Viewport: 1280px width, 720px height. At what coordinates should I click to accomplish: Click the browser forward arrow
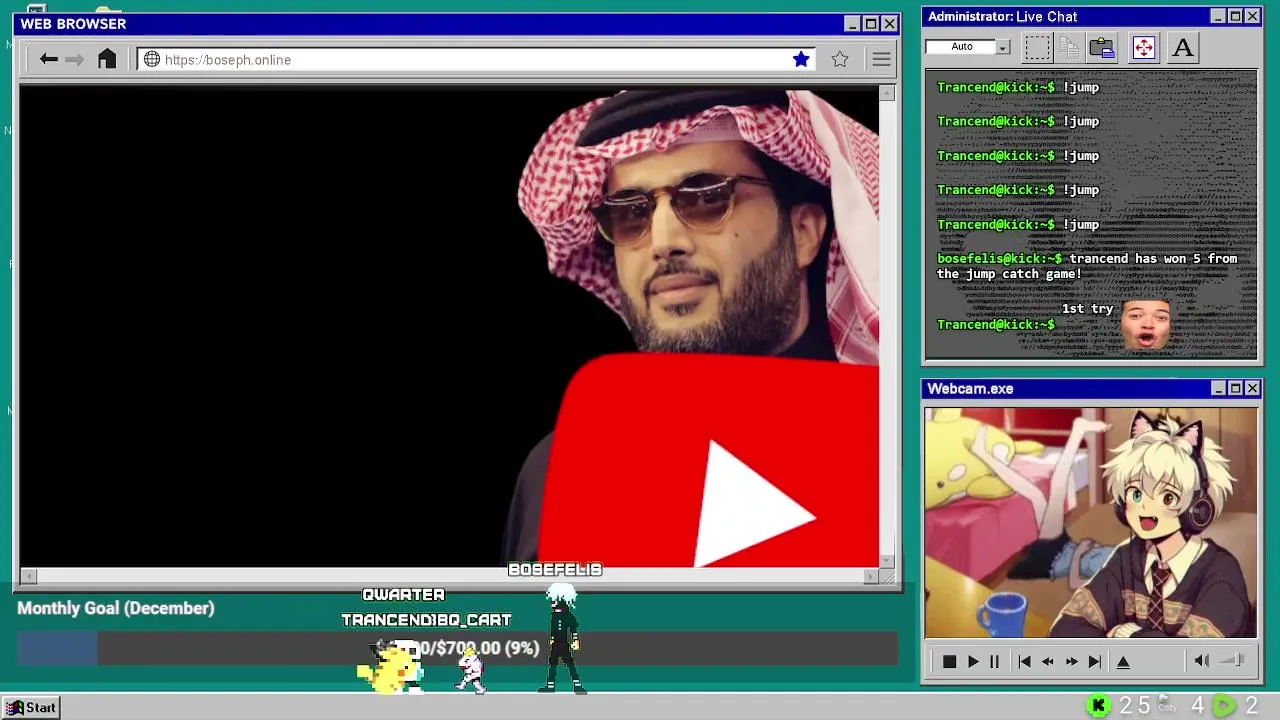pos(75,59)
